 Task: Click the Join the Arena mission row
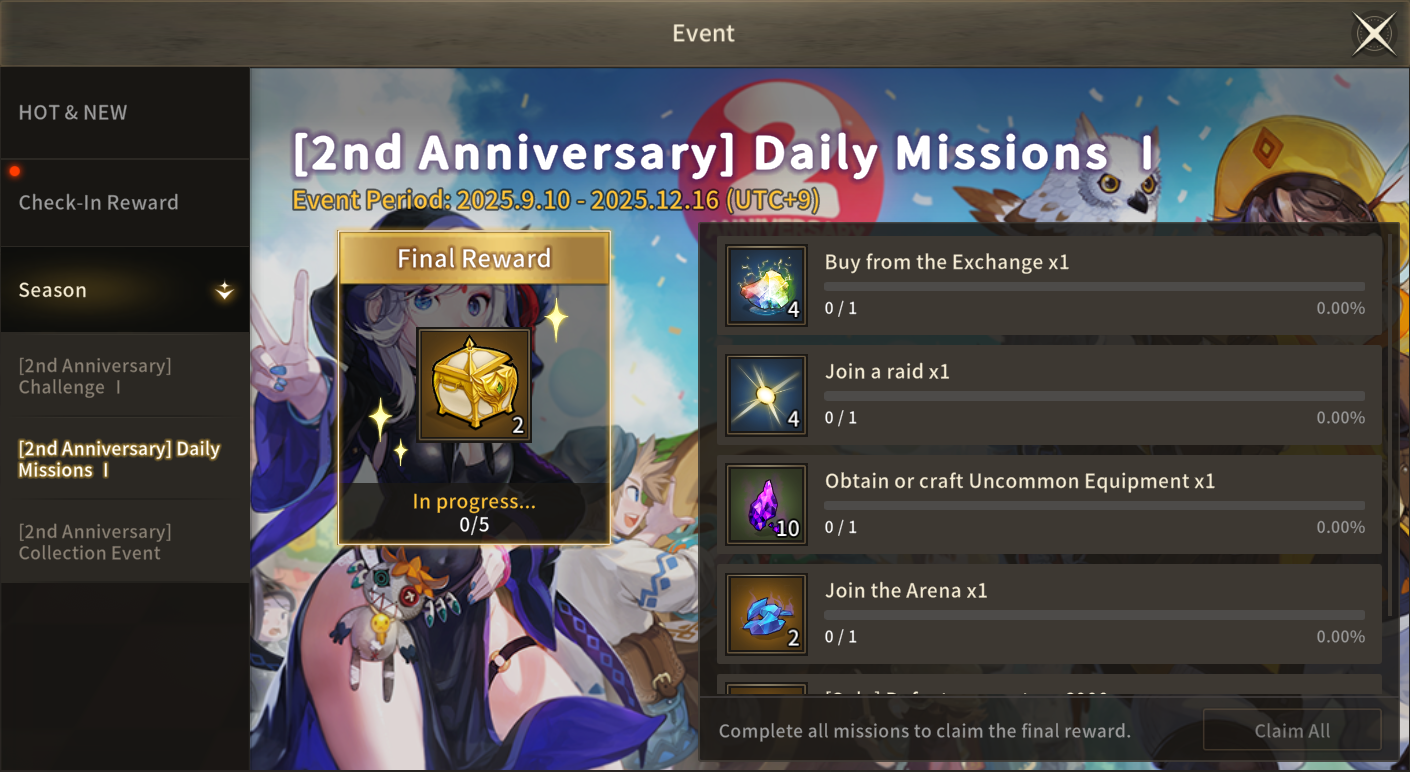click(x=1050, y=614)
